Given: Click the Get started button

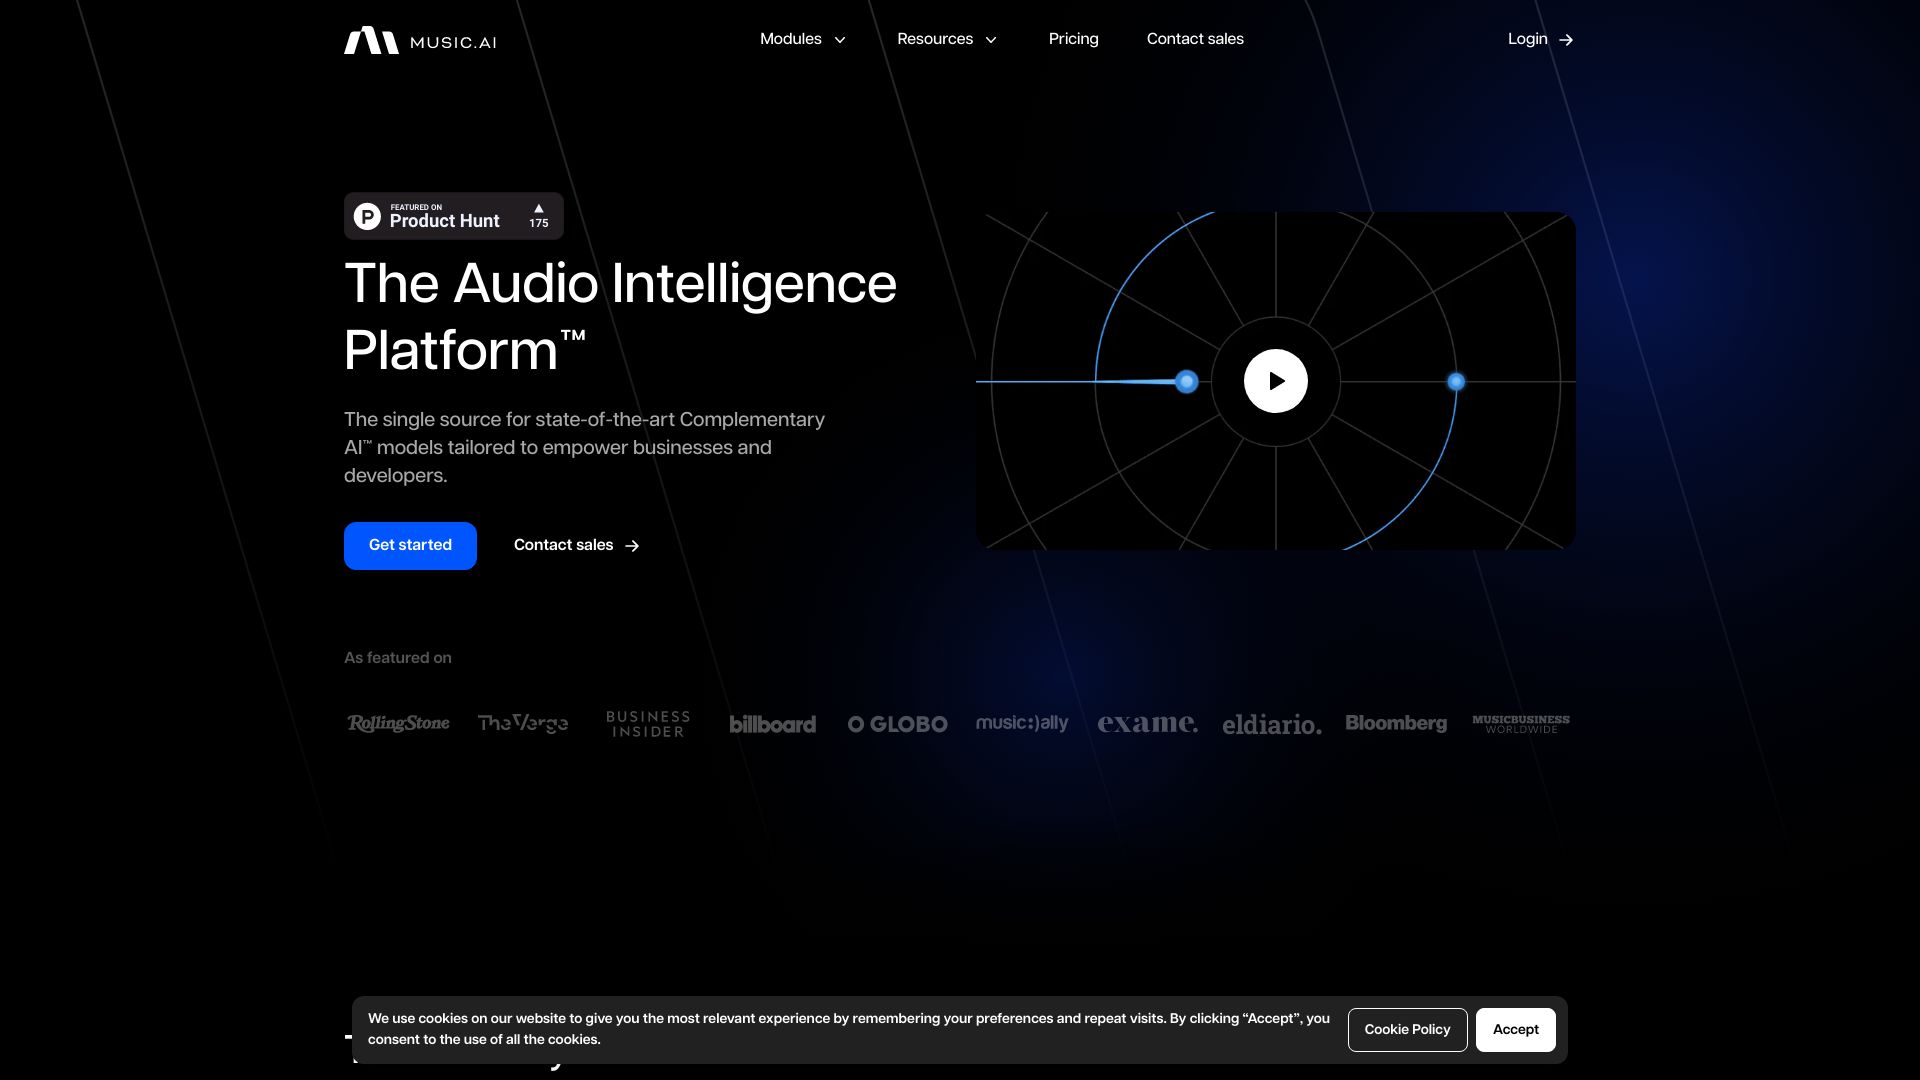Looking at the screenshot, I should coord(410,545).
